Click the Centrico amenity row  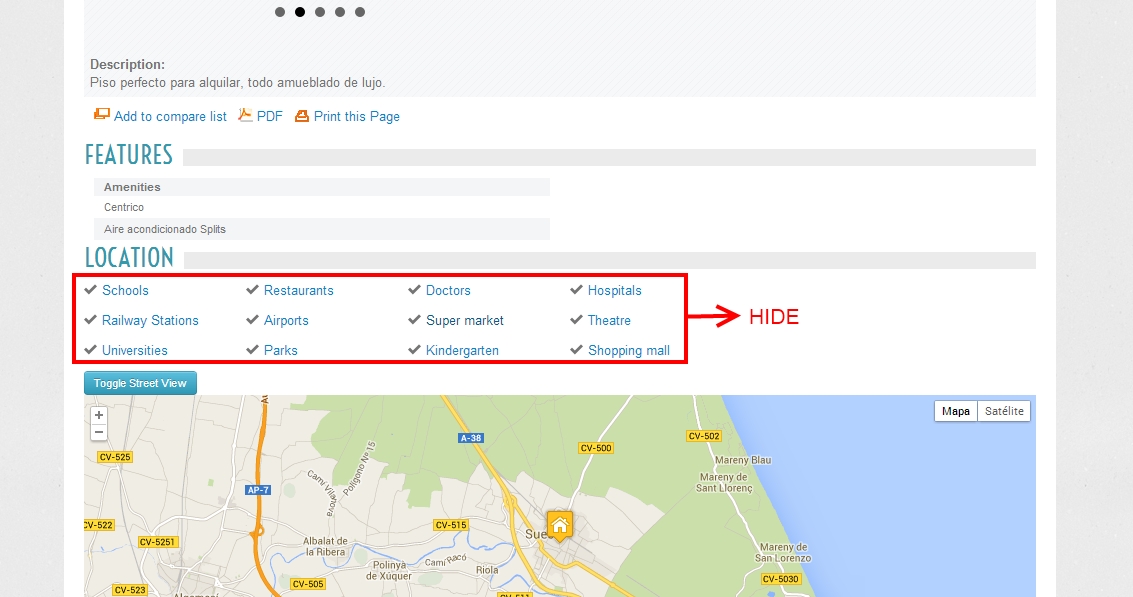322,207
